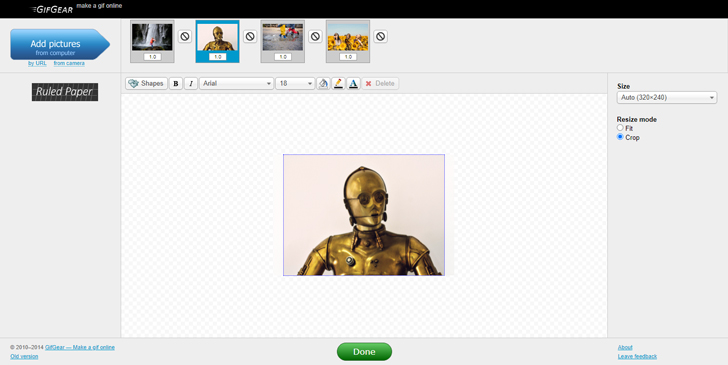Remove the waterfall frame via its delete icon
Screen dimensions: 728x365
(x=185, y=36)
